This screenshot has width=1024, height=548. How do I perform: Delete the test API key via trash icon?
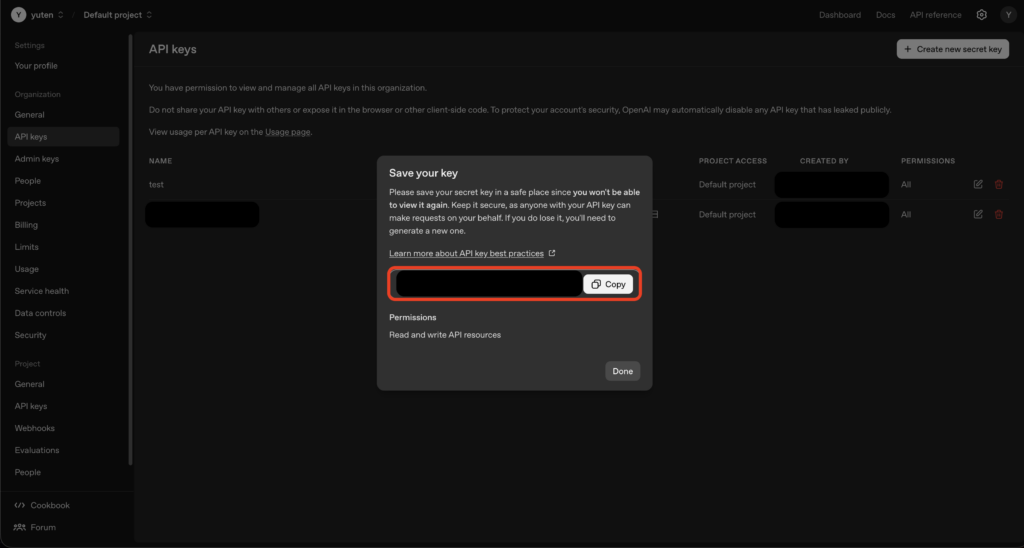(998, 185)
